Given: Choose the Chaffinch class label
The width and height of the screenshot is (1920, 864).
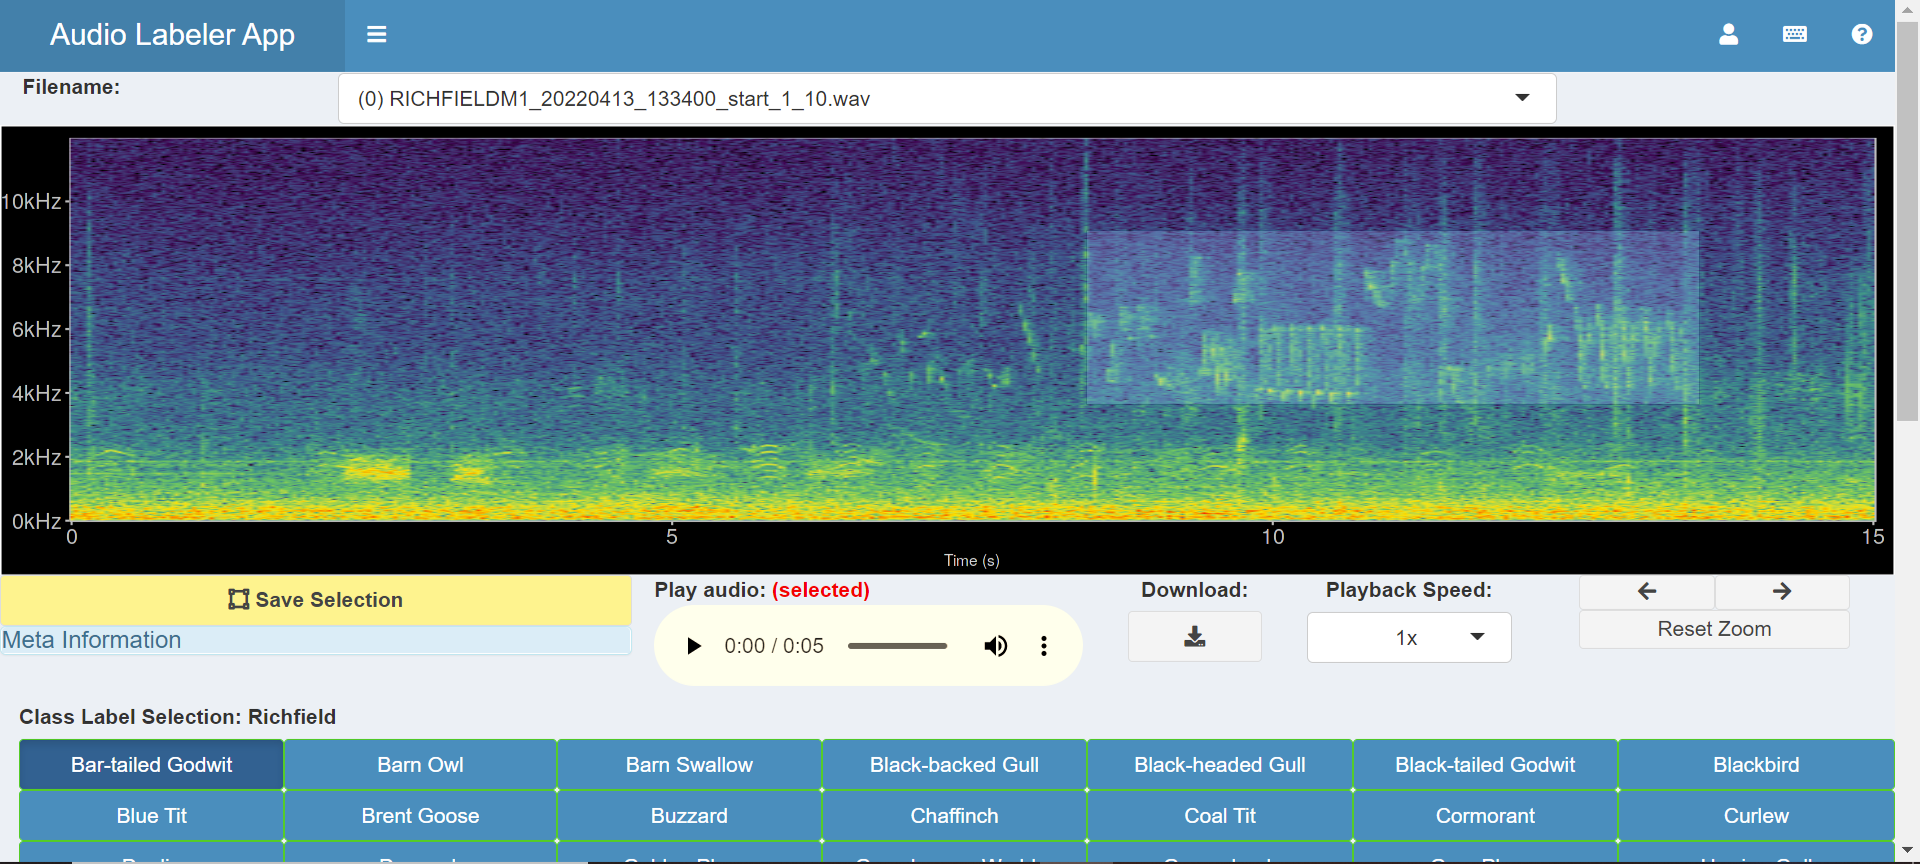Looking at the screenshot, I should pyautogui.click(x=954, y=816).
